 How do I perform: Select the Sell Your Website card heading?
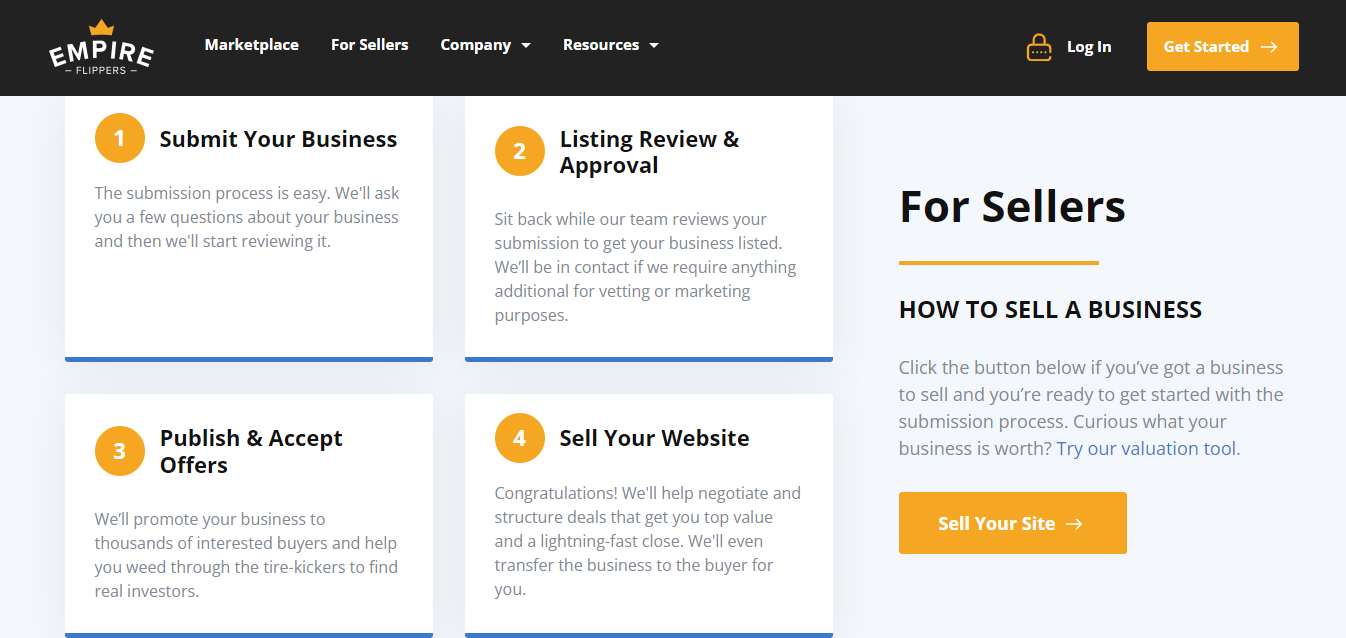click(655, 438)
